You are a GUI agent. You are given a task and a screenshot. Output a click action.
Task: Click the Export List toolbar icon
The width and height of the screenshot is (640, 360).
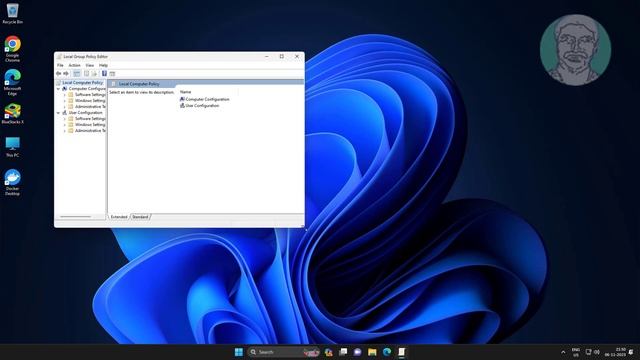(94, 73)
